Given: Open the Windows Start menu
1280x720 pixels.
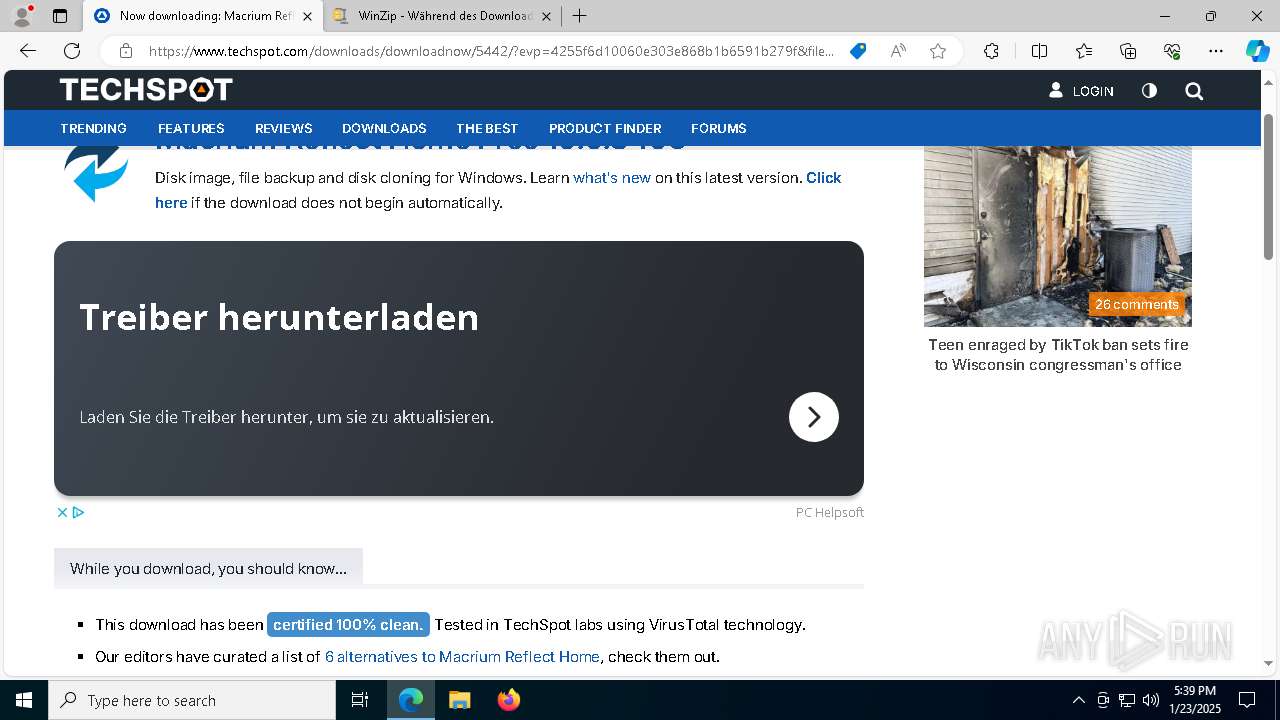Looking at the screenshot, I should [24, 700].
